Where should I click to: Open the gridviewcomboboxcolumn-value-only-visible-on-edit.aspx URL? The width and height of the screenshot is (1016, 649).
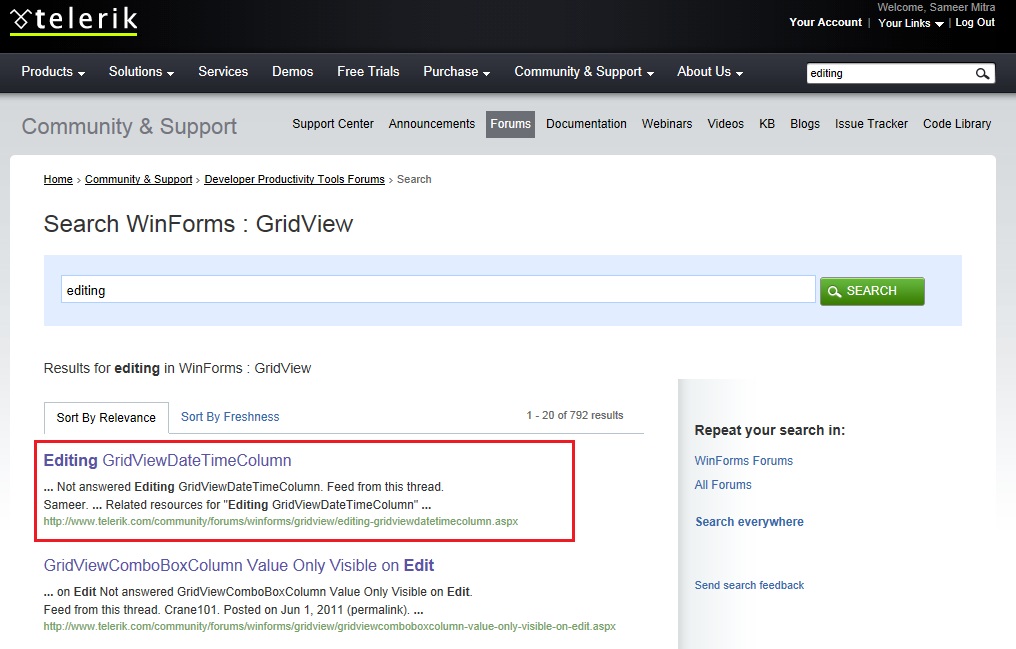[x=329, y=626]
